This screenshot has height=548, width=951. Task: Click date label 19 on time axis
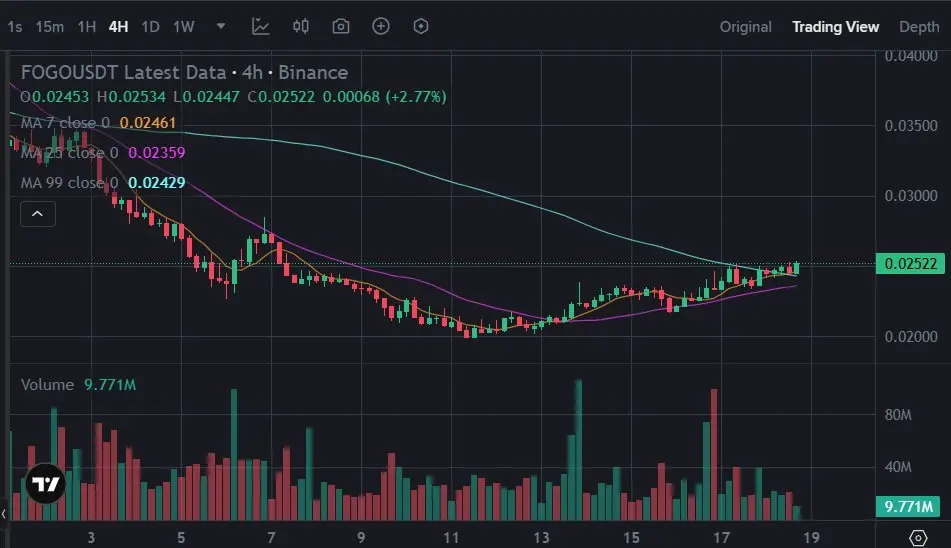click(812, 537)
